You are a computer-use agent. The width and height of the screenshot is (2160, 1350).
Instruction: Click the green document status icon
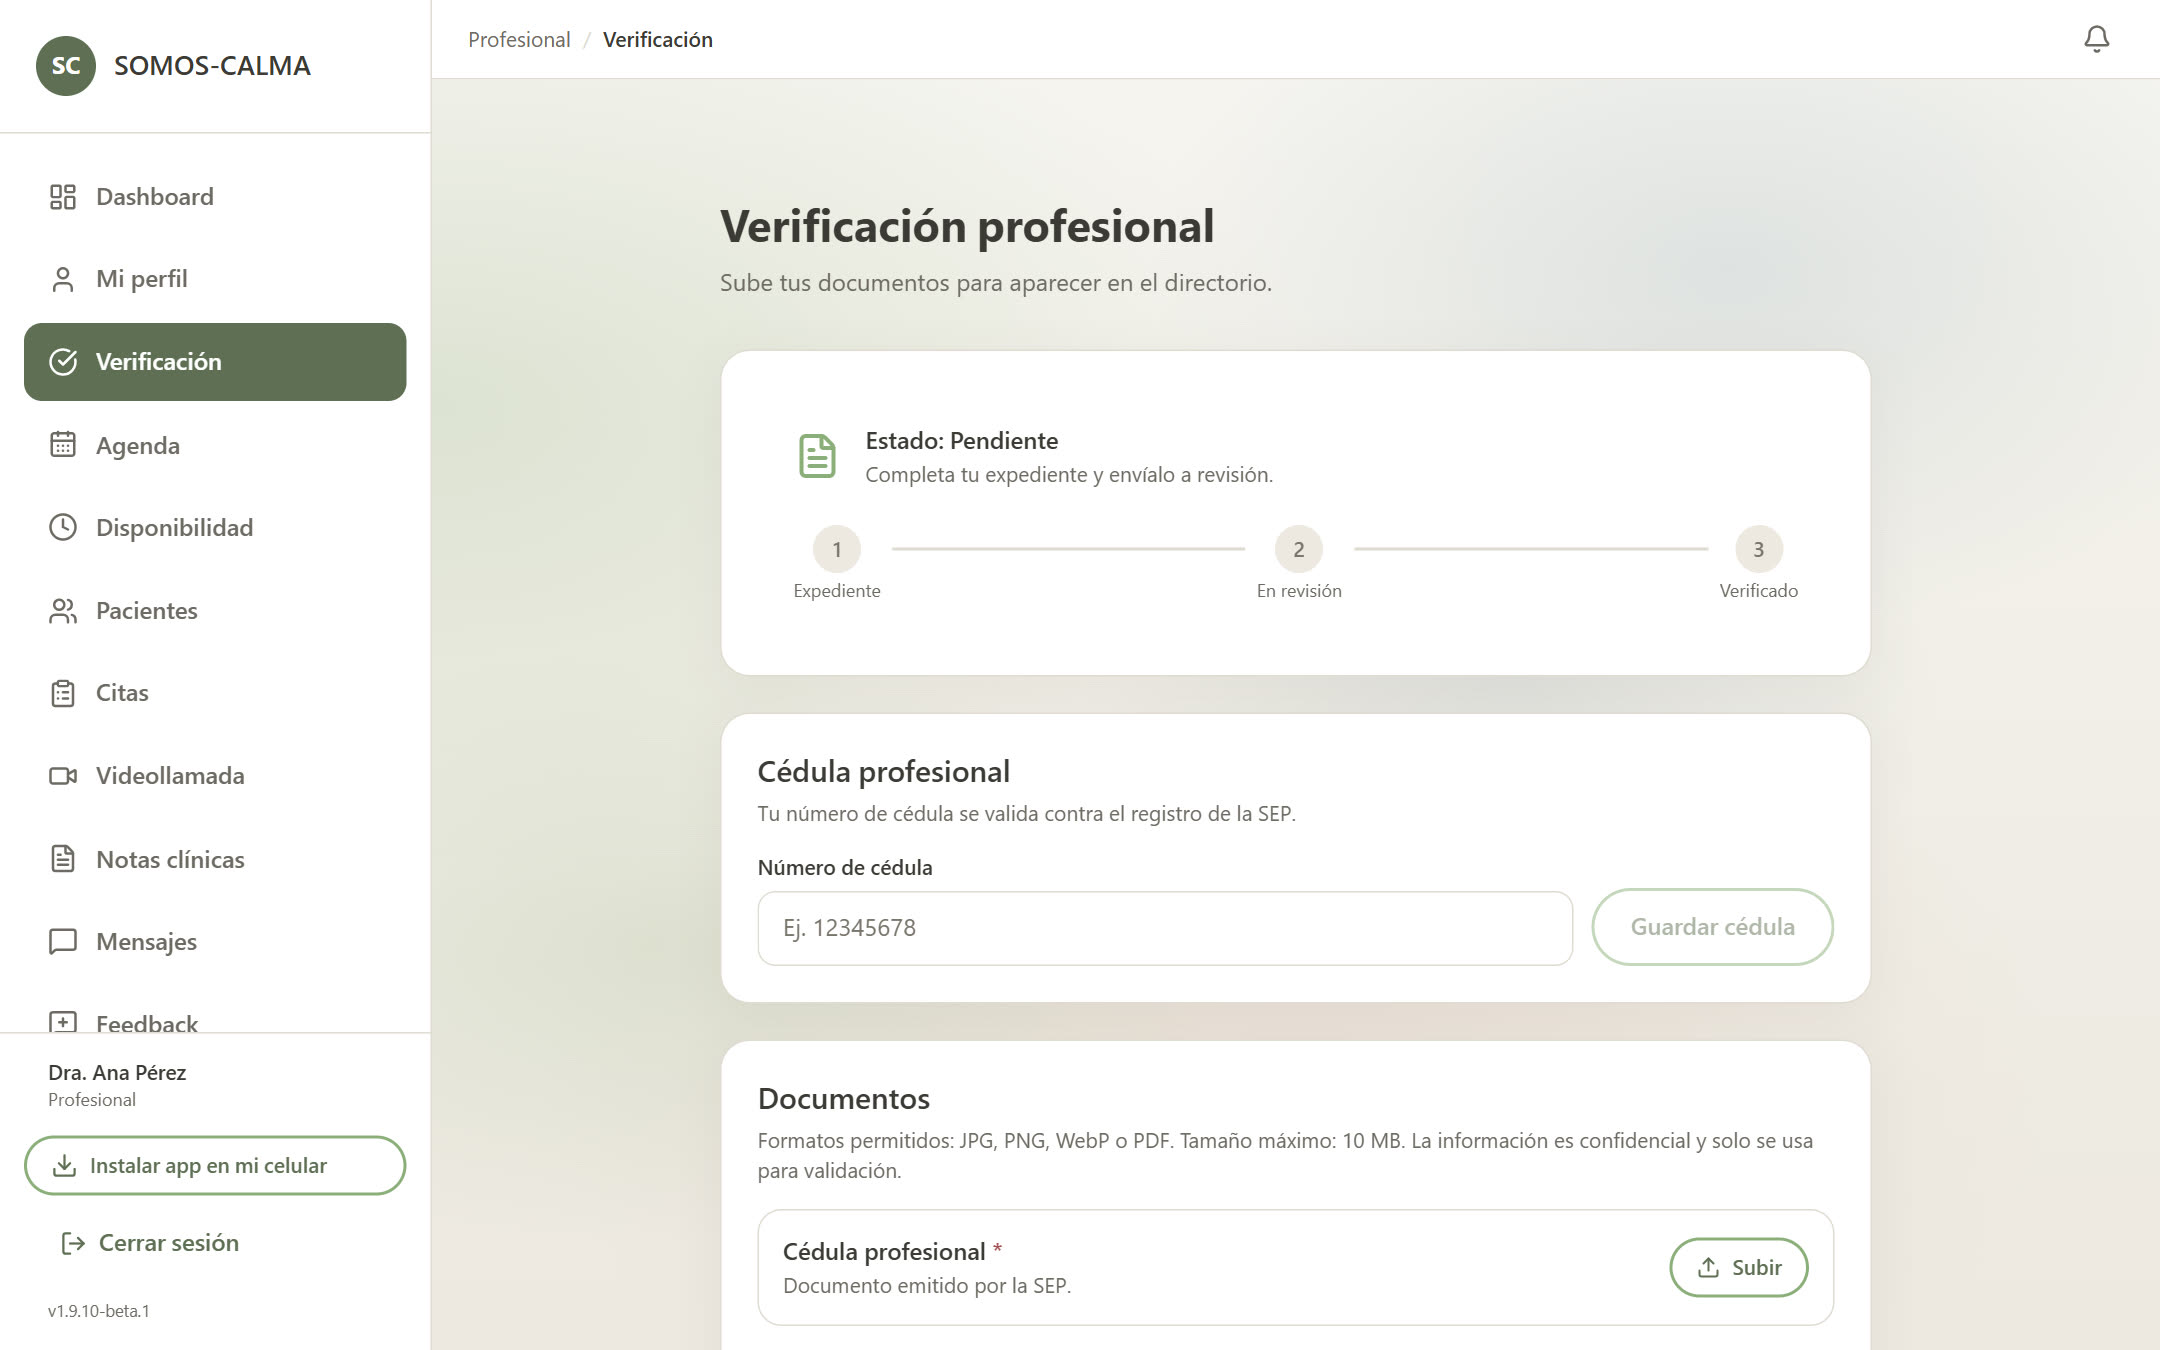click(817, 456)
